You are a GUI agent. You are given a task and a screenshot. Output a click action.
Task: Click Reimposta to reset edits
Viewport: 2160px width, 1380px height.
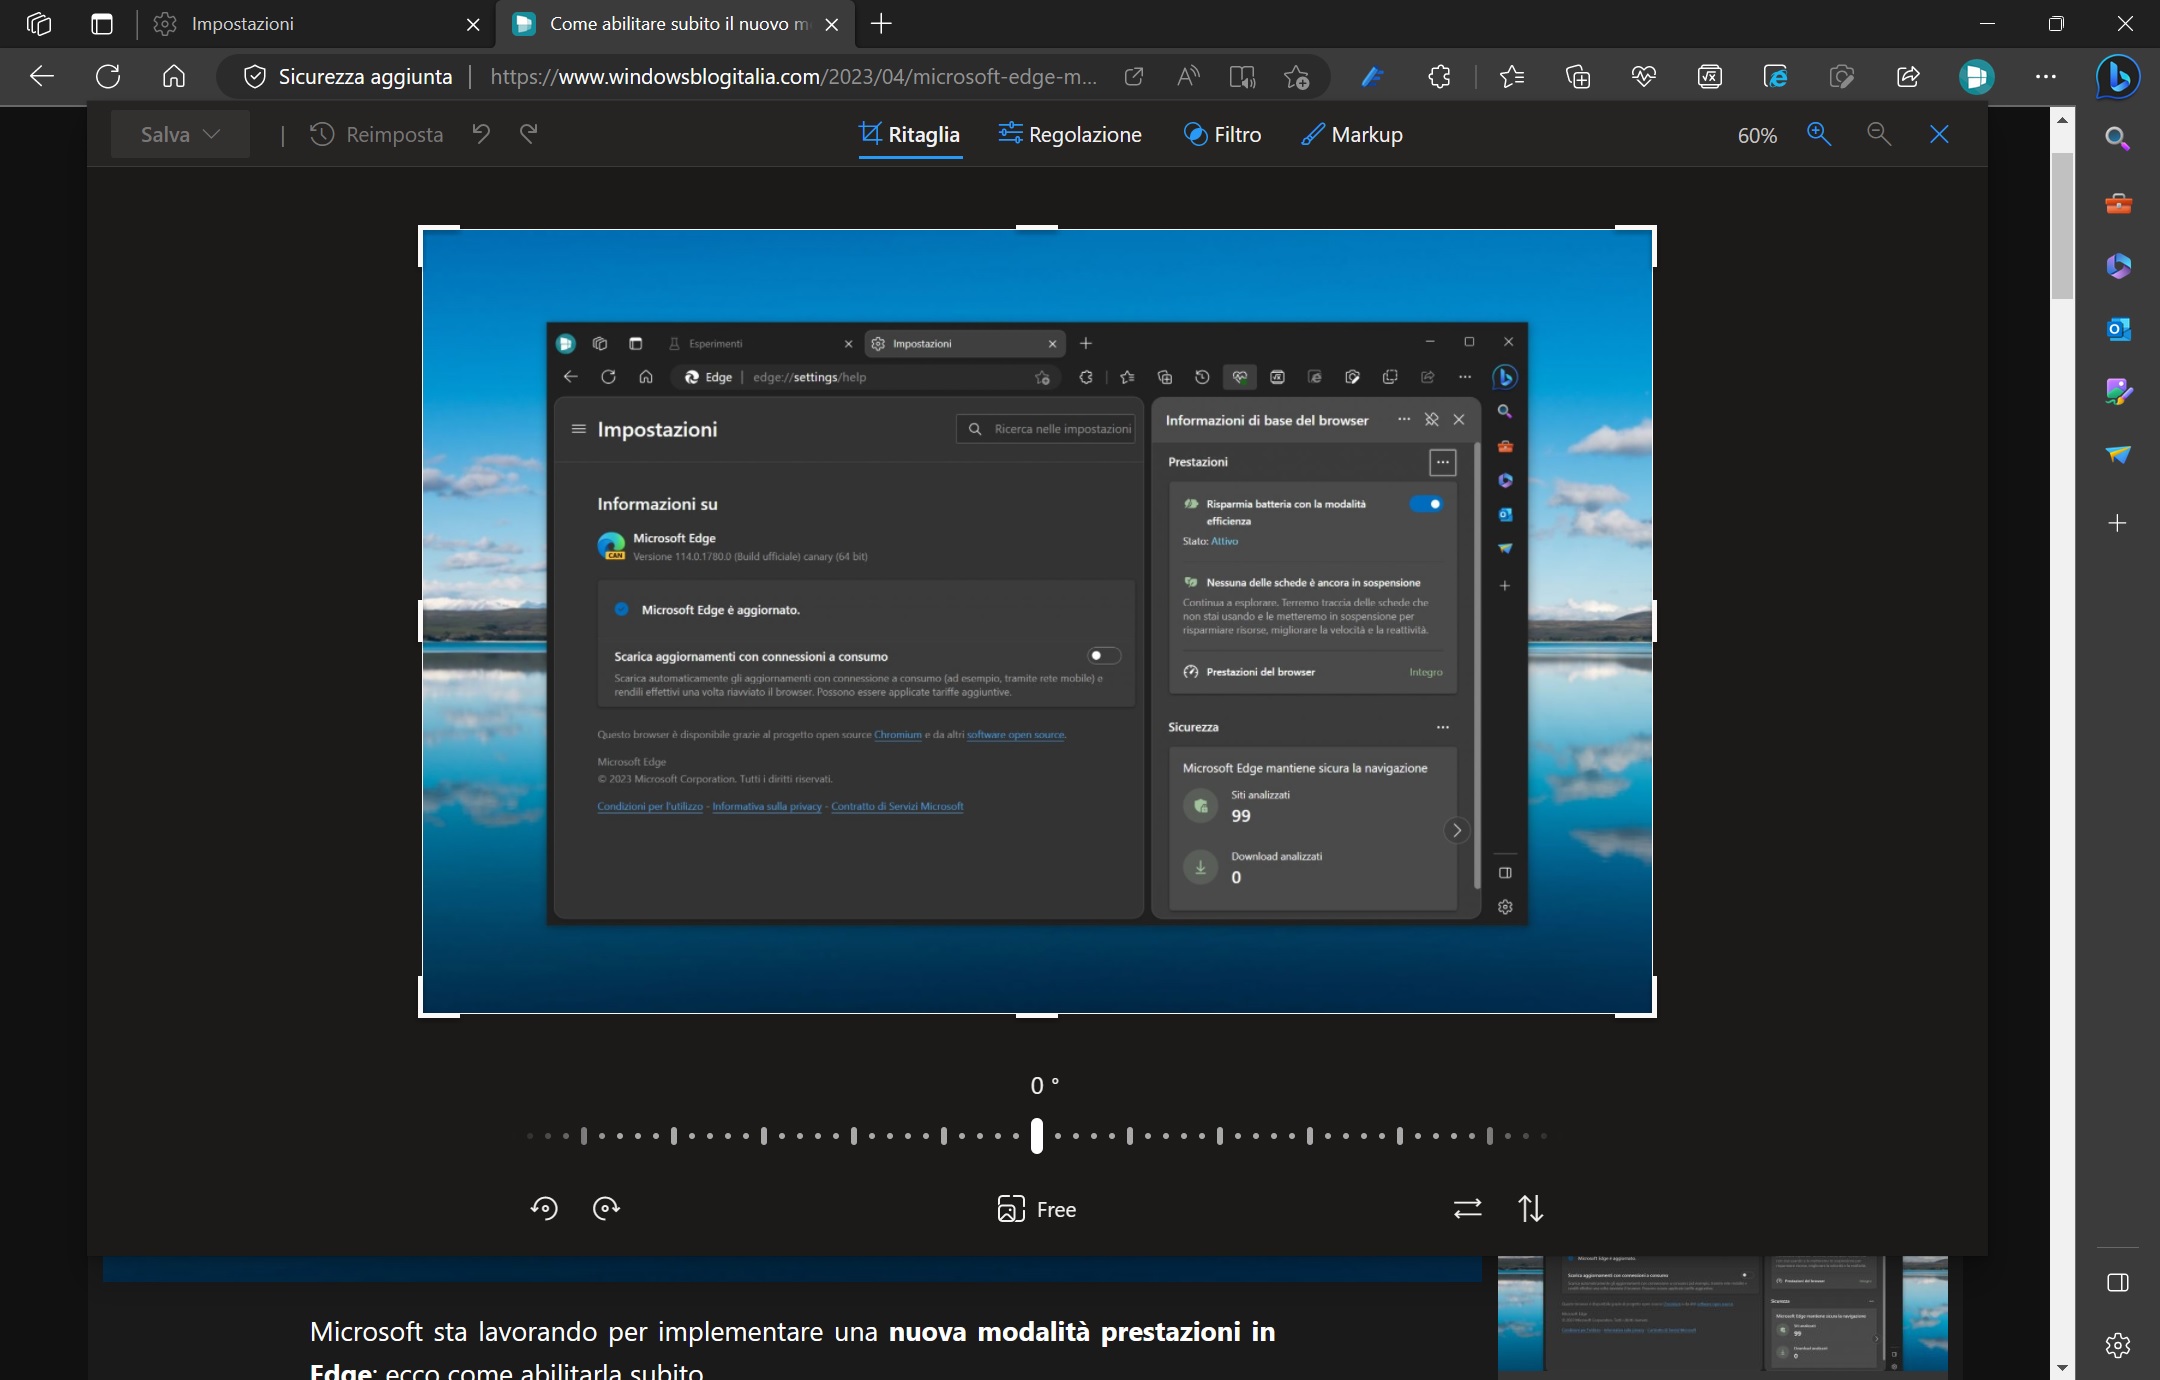(376, 134)
